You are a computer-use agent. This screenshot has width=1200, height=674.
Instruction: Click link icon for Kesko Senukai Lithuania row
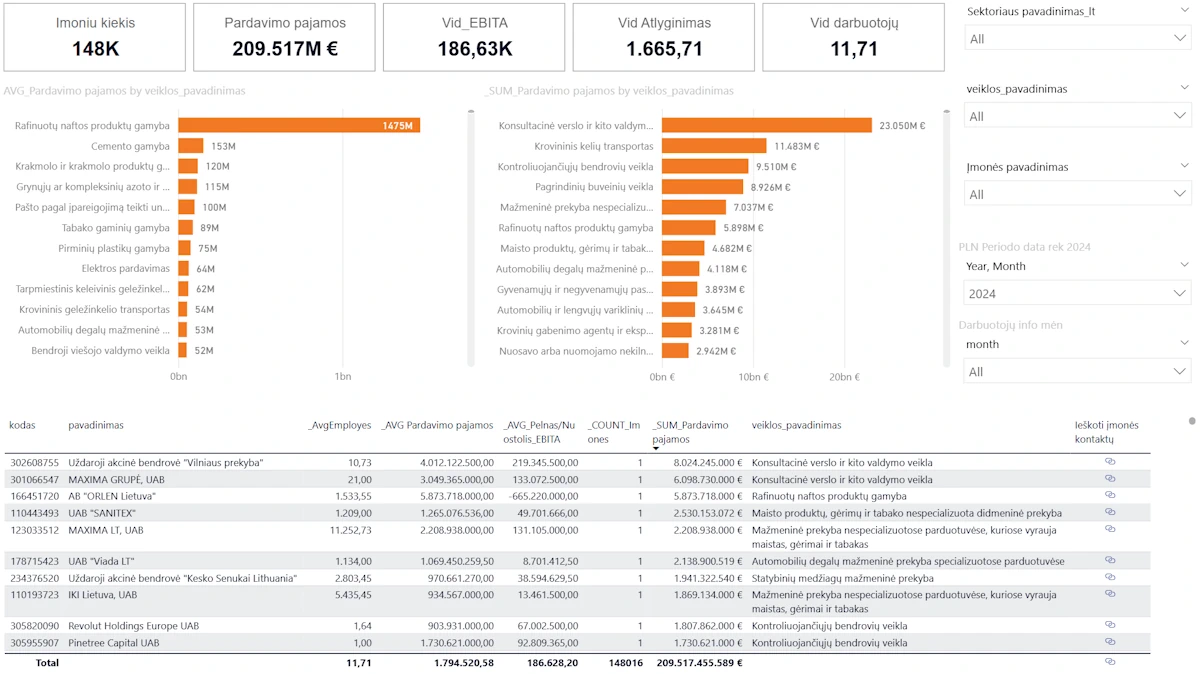tap(1109, 577)
